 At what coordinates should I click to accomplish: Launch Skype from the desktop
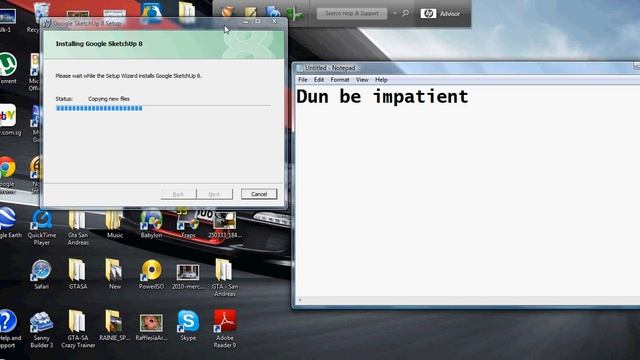point(188,322)
